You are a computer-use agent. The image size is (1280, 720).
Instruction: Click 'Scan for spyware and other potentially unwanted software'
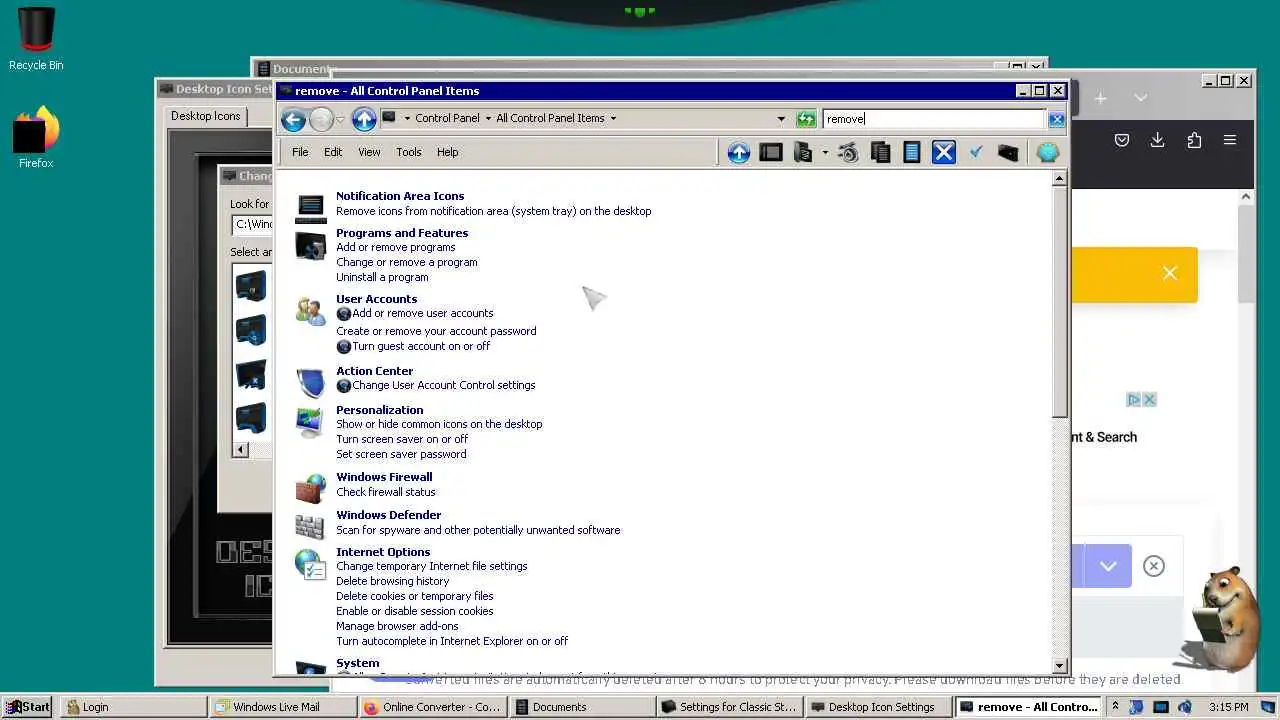pos(478,530)
